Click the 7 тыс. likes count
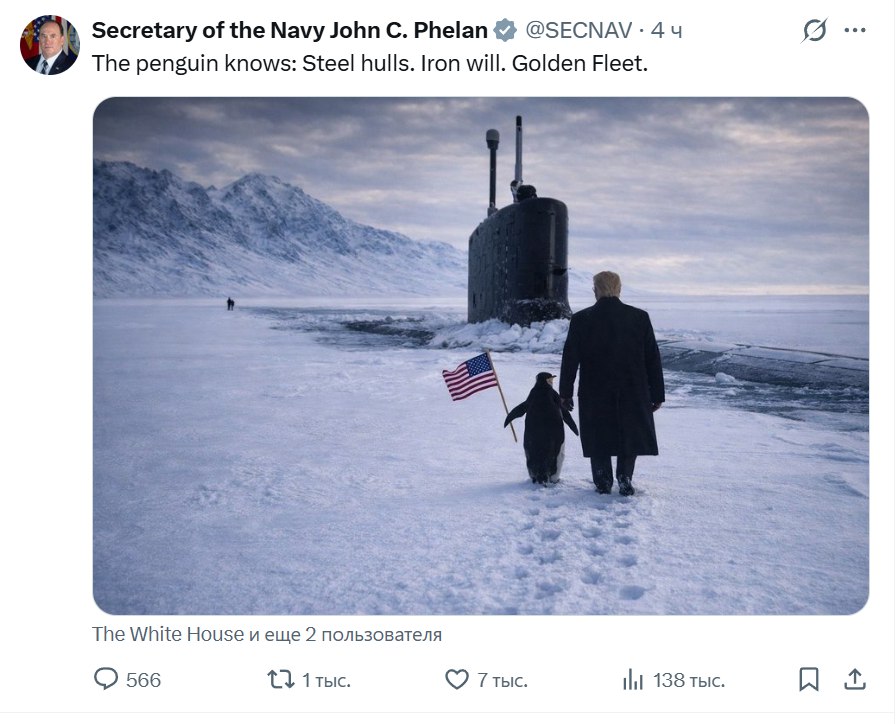The width and height of the screenshot is (896, 724). pos(502,681)
